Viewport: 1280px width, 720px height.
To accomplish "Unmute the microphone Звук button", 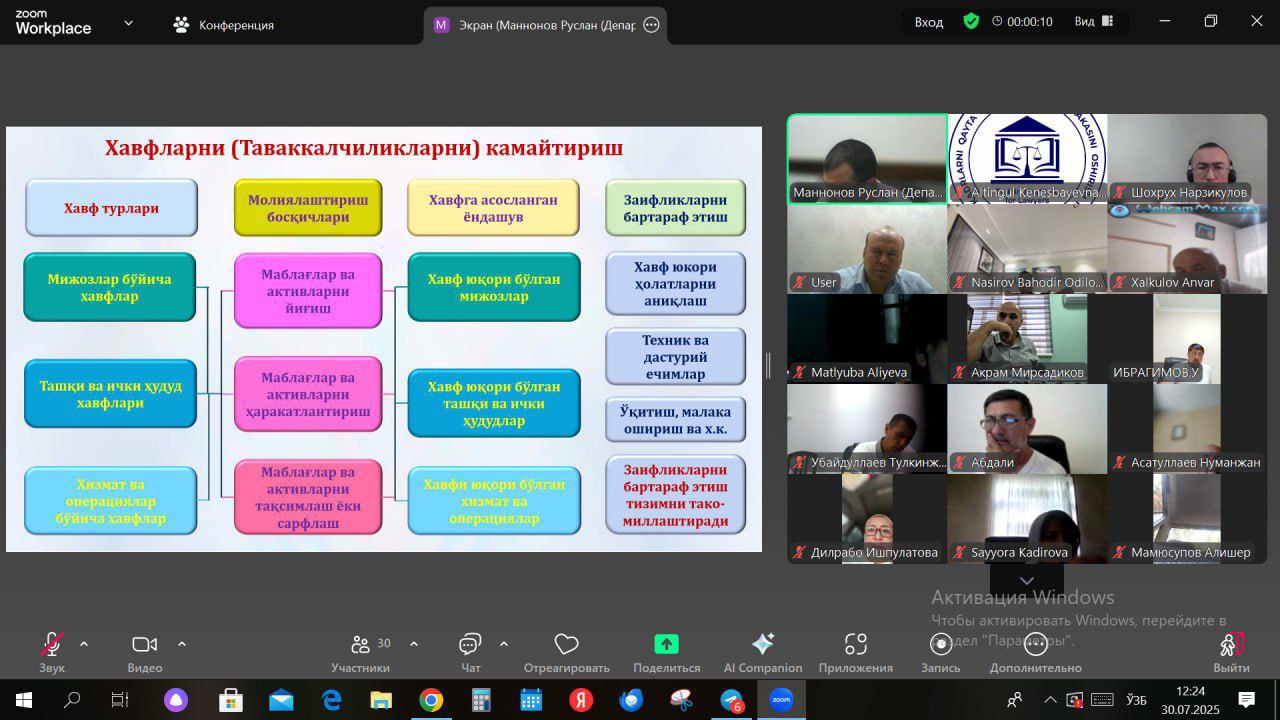I will click(x=52, y=644).
